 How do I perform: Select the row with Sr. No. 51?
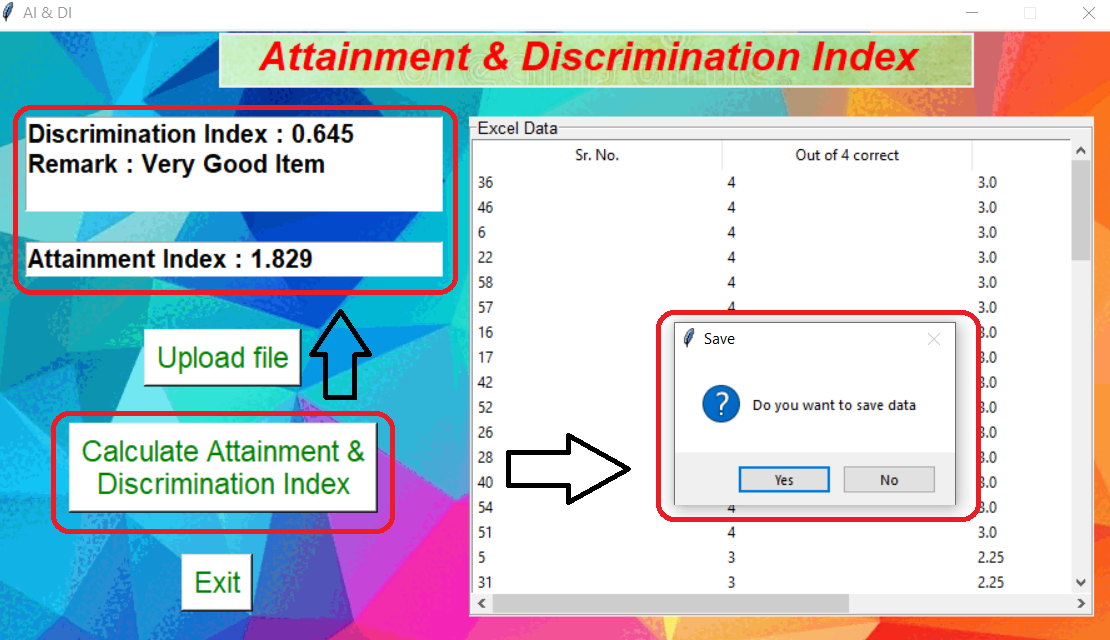click(772, 532)
